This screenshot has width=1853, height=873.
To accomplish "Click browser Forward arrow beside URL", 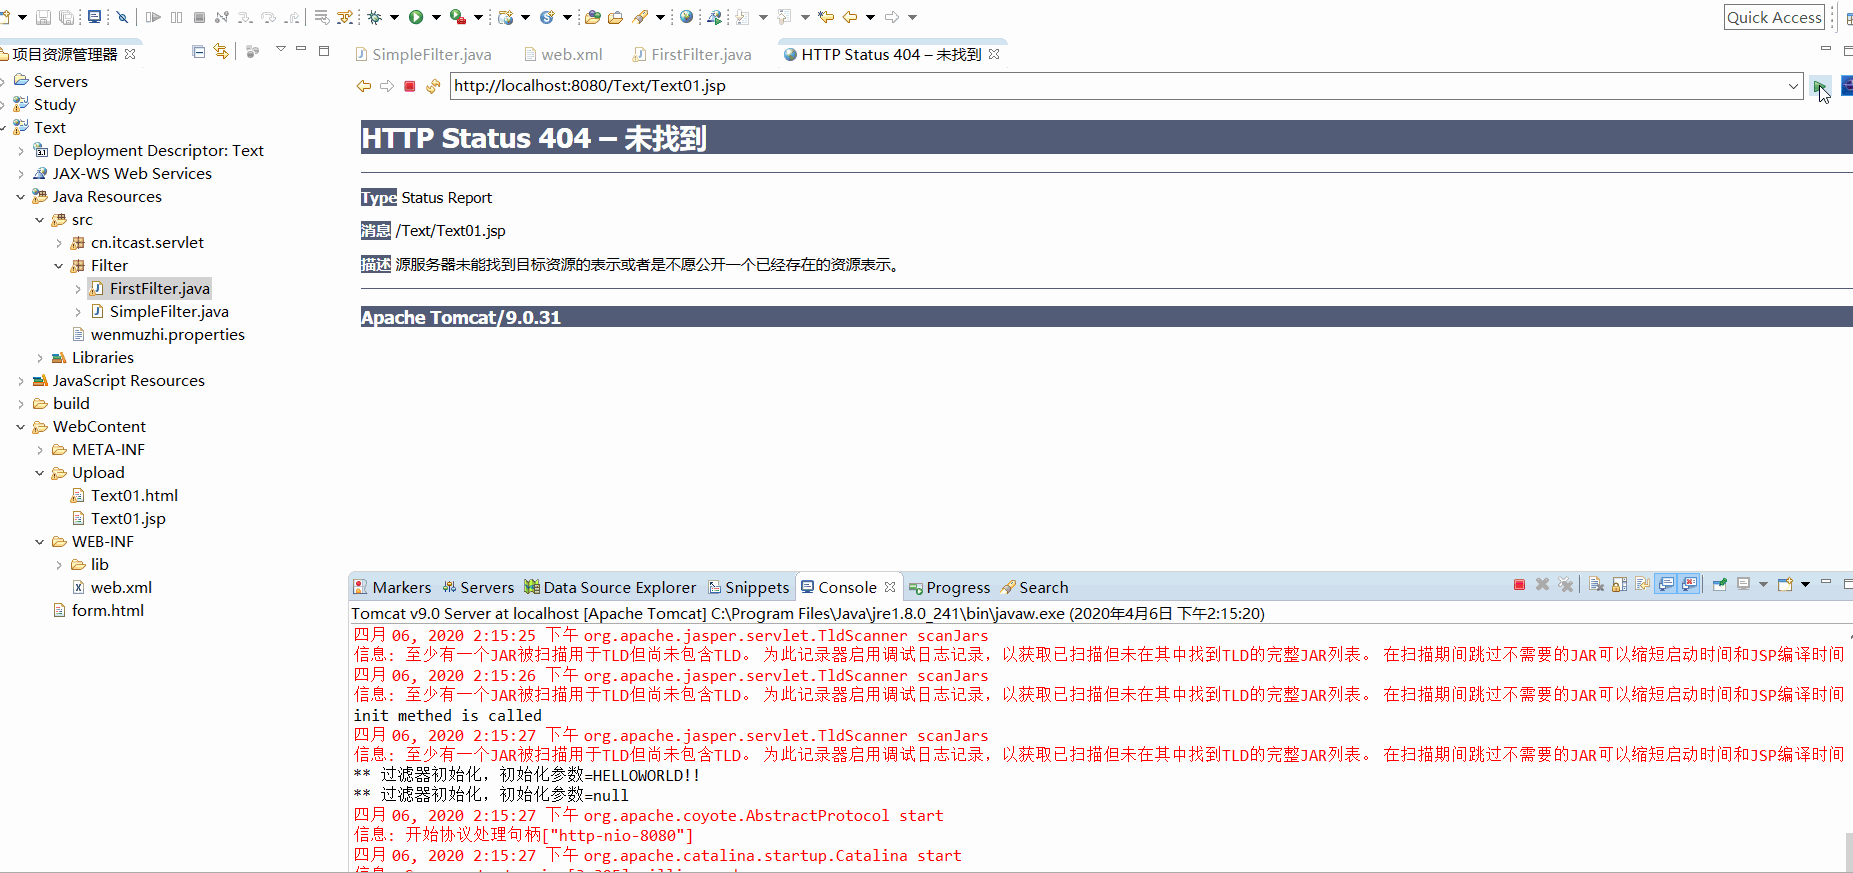I will click(x=387, y=86).
